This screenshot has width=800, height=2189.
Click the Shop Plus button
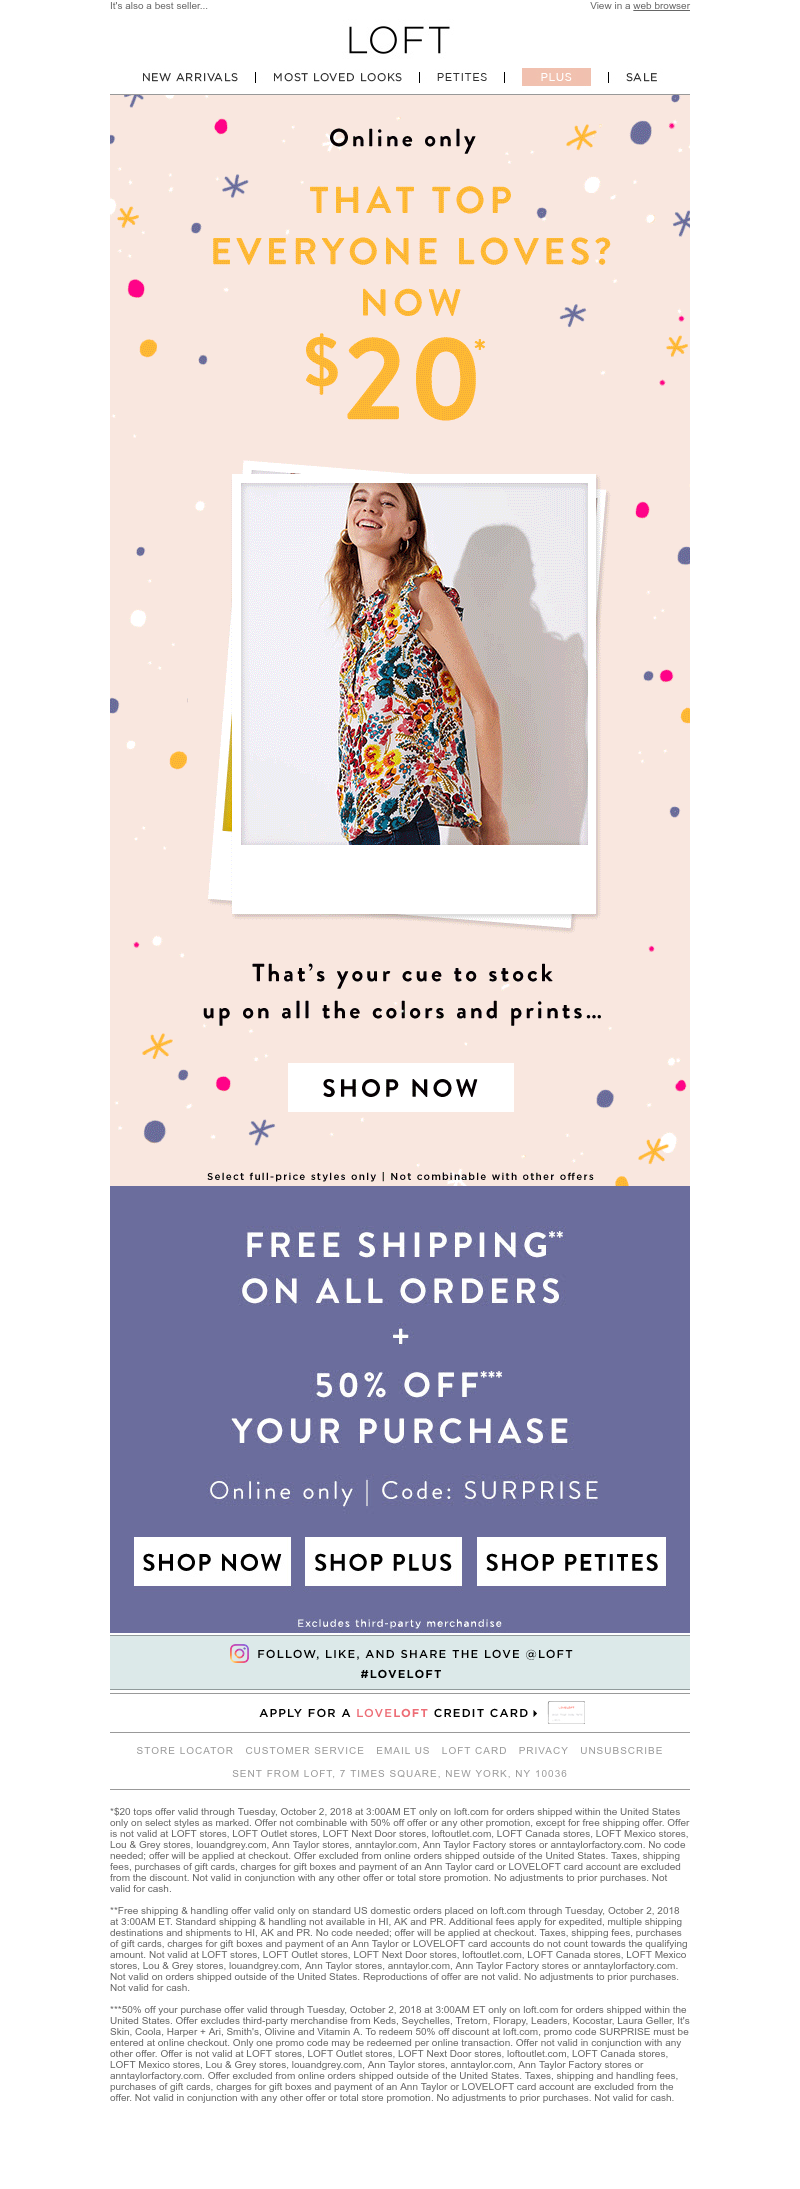[383, 1561]
